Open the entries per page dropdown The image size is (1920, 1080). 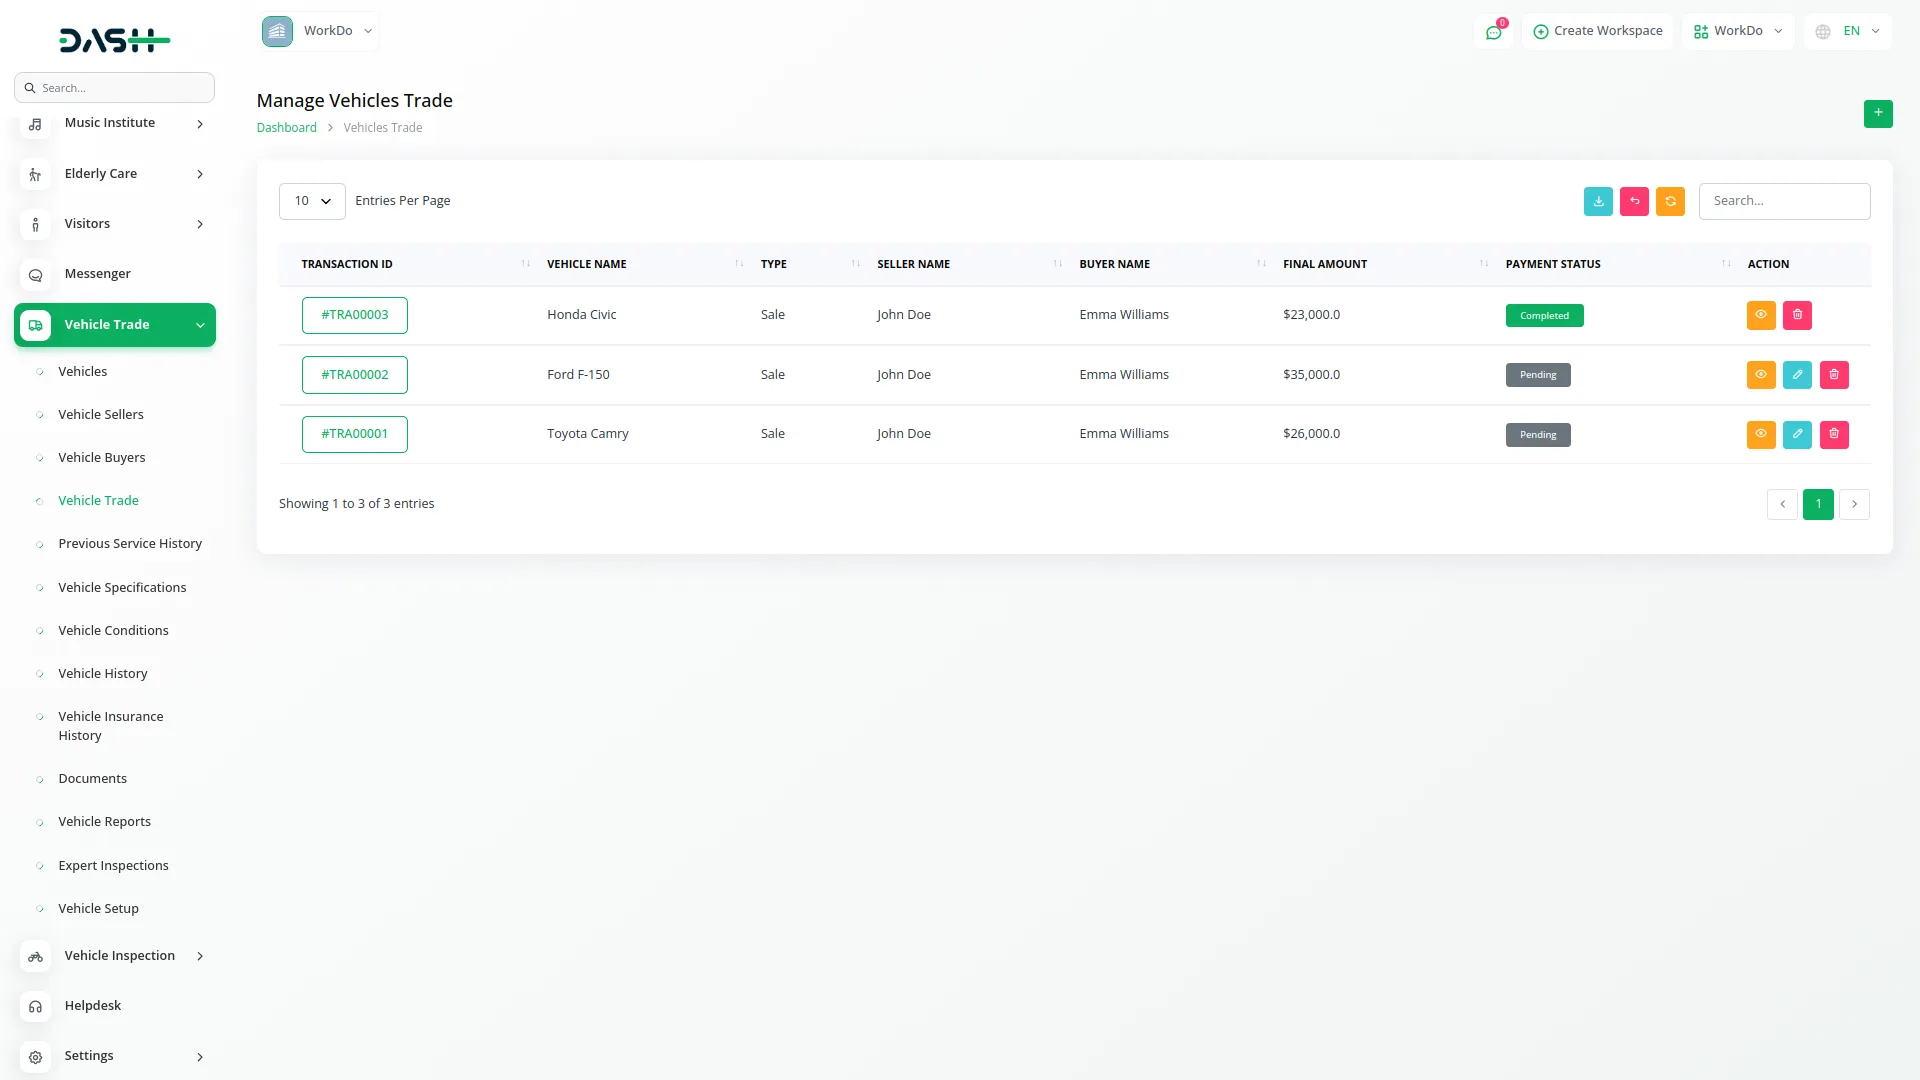312,201
